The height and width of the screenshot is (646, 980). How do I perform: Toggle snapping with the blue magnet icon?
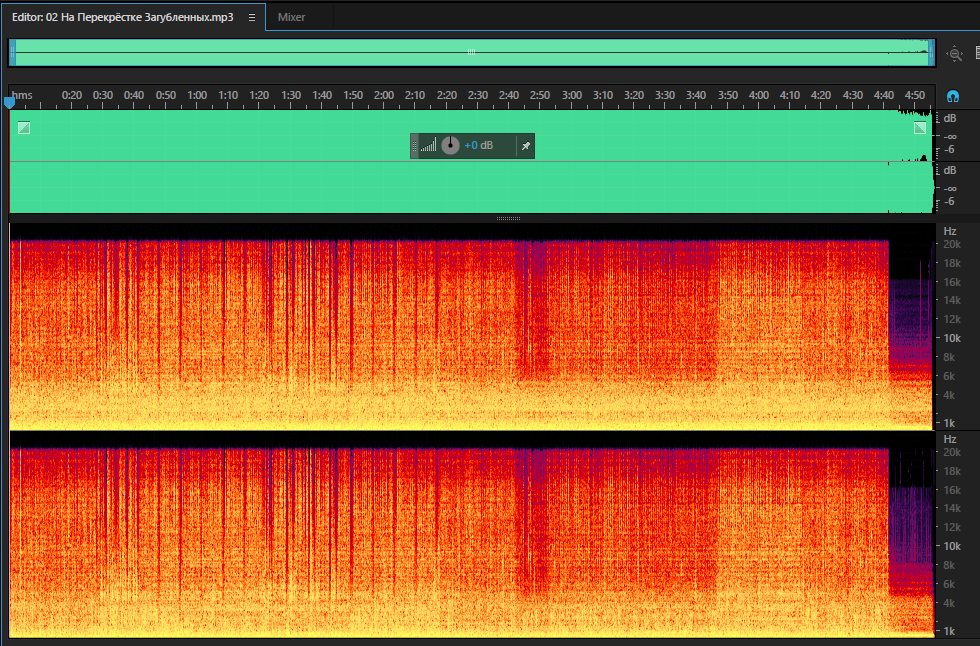(x=952, y=96)
